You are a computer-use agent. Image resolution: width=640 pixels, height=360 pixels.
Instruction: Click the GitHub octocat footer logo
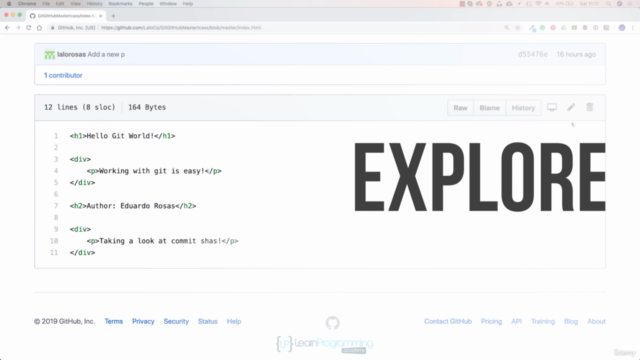tap(333, 323)
